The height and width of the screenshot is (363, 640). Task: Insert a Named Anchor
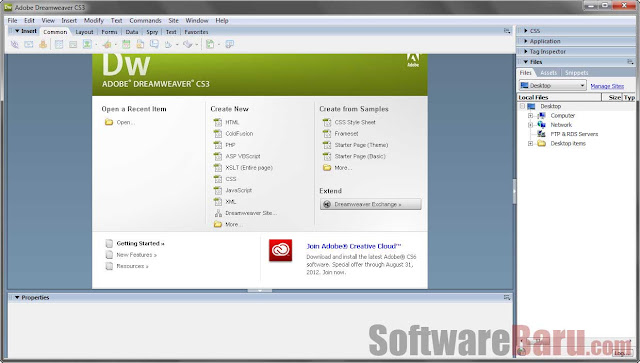coord(42,45)
